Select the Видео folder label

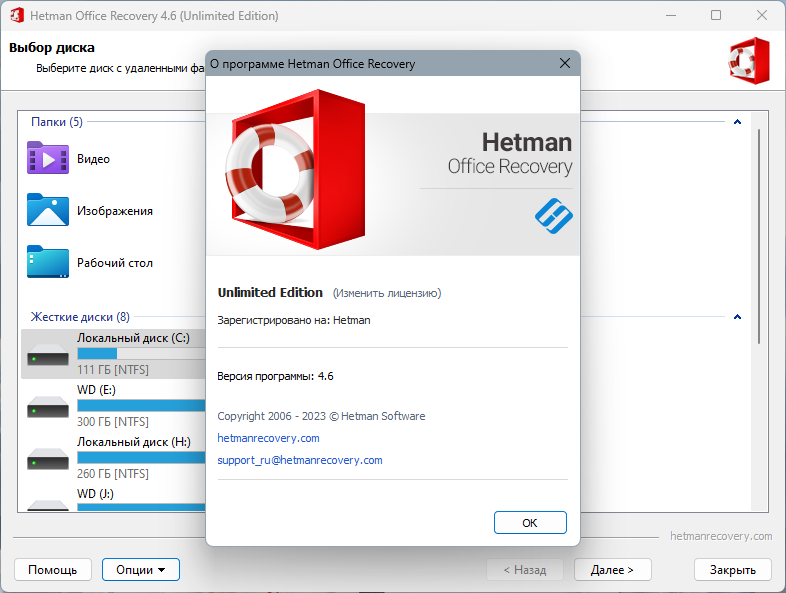tap(93, 159)
